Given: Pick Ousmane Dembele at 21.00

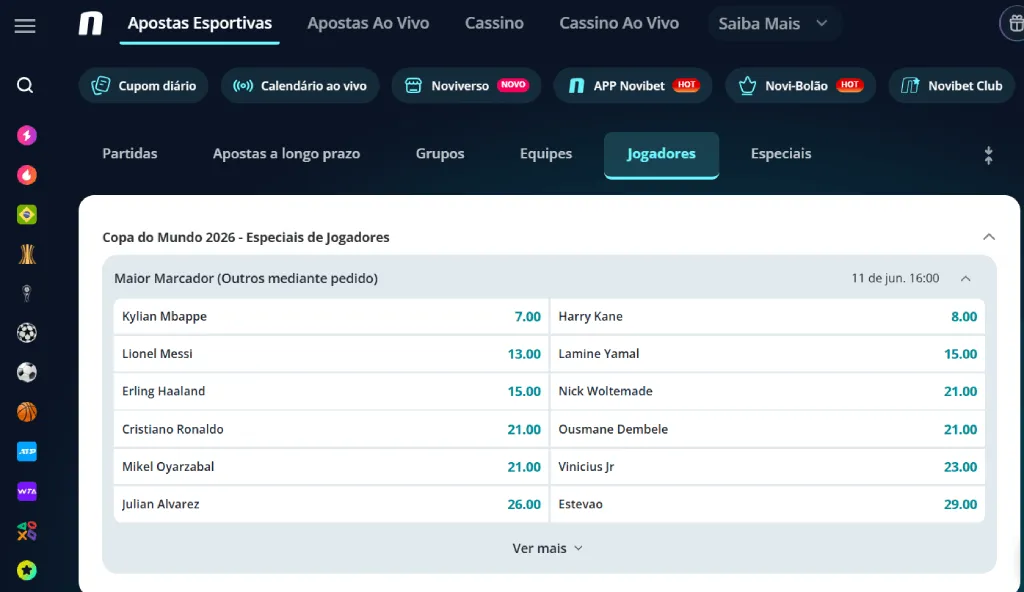Looking at the screenshot, I should pos(767,429).
